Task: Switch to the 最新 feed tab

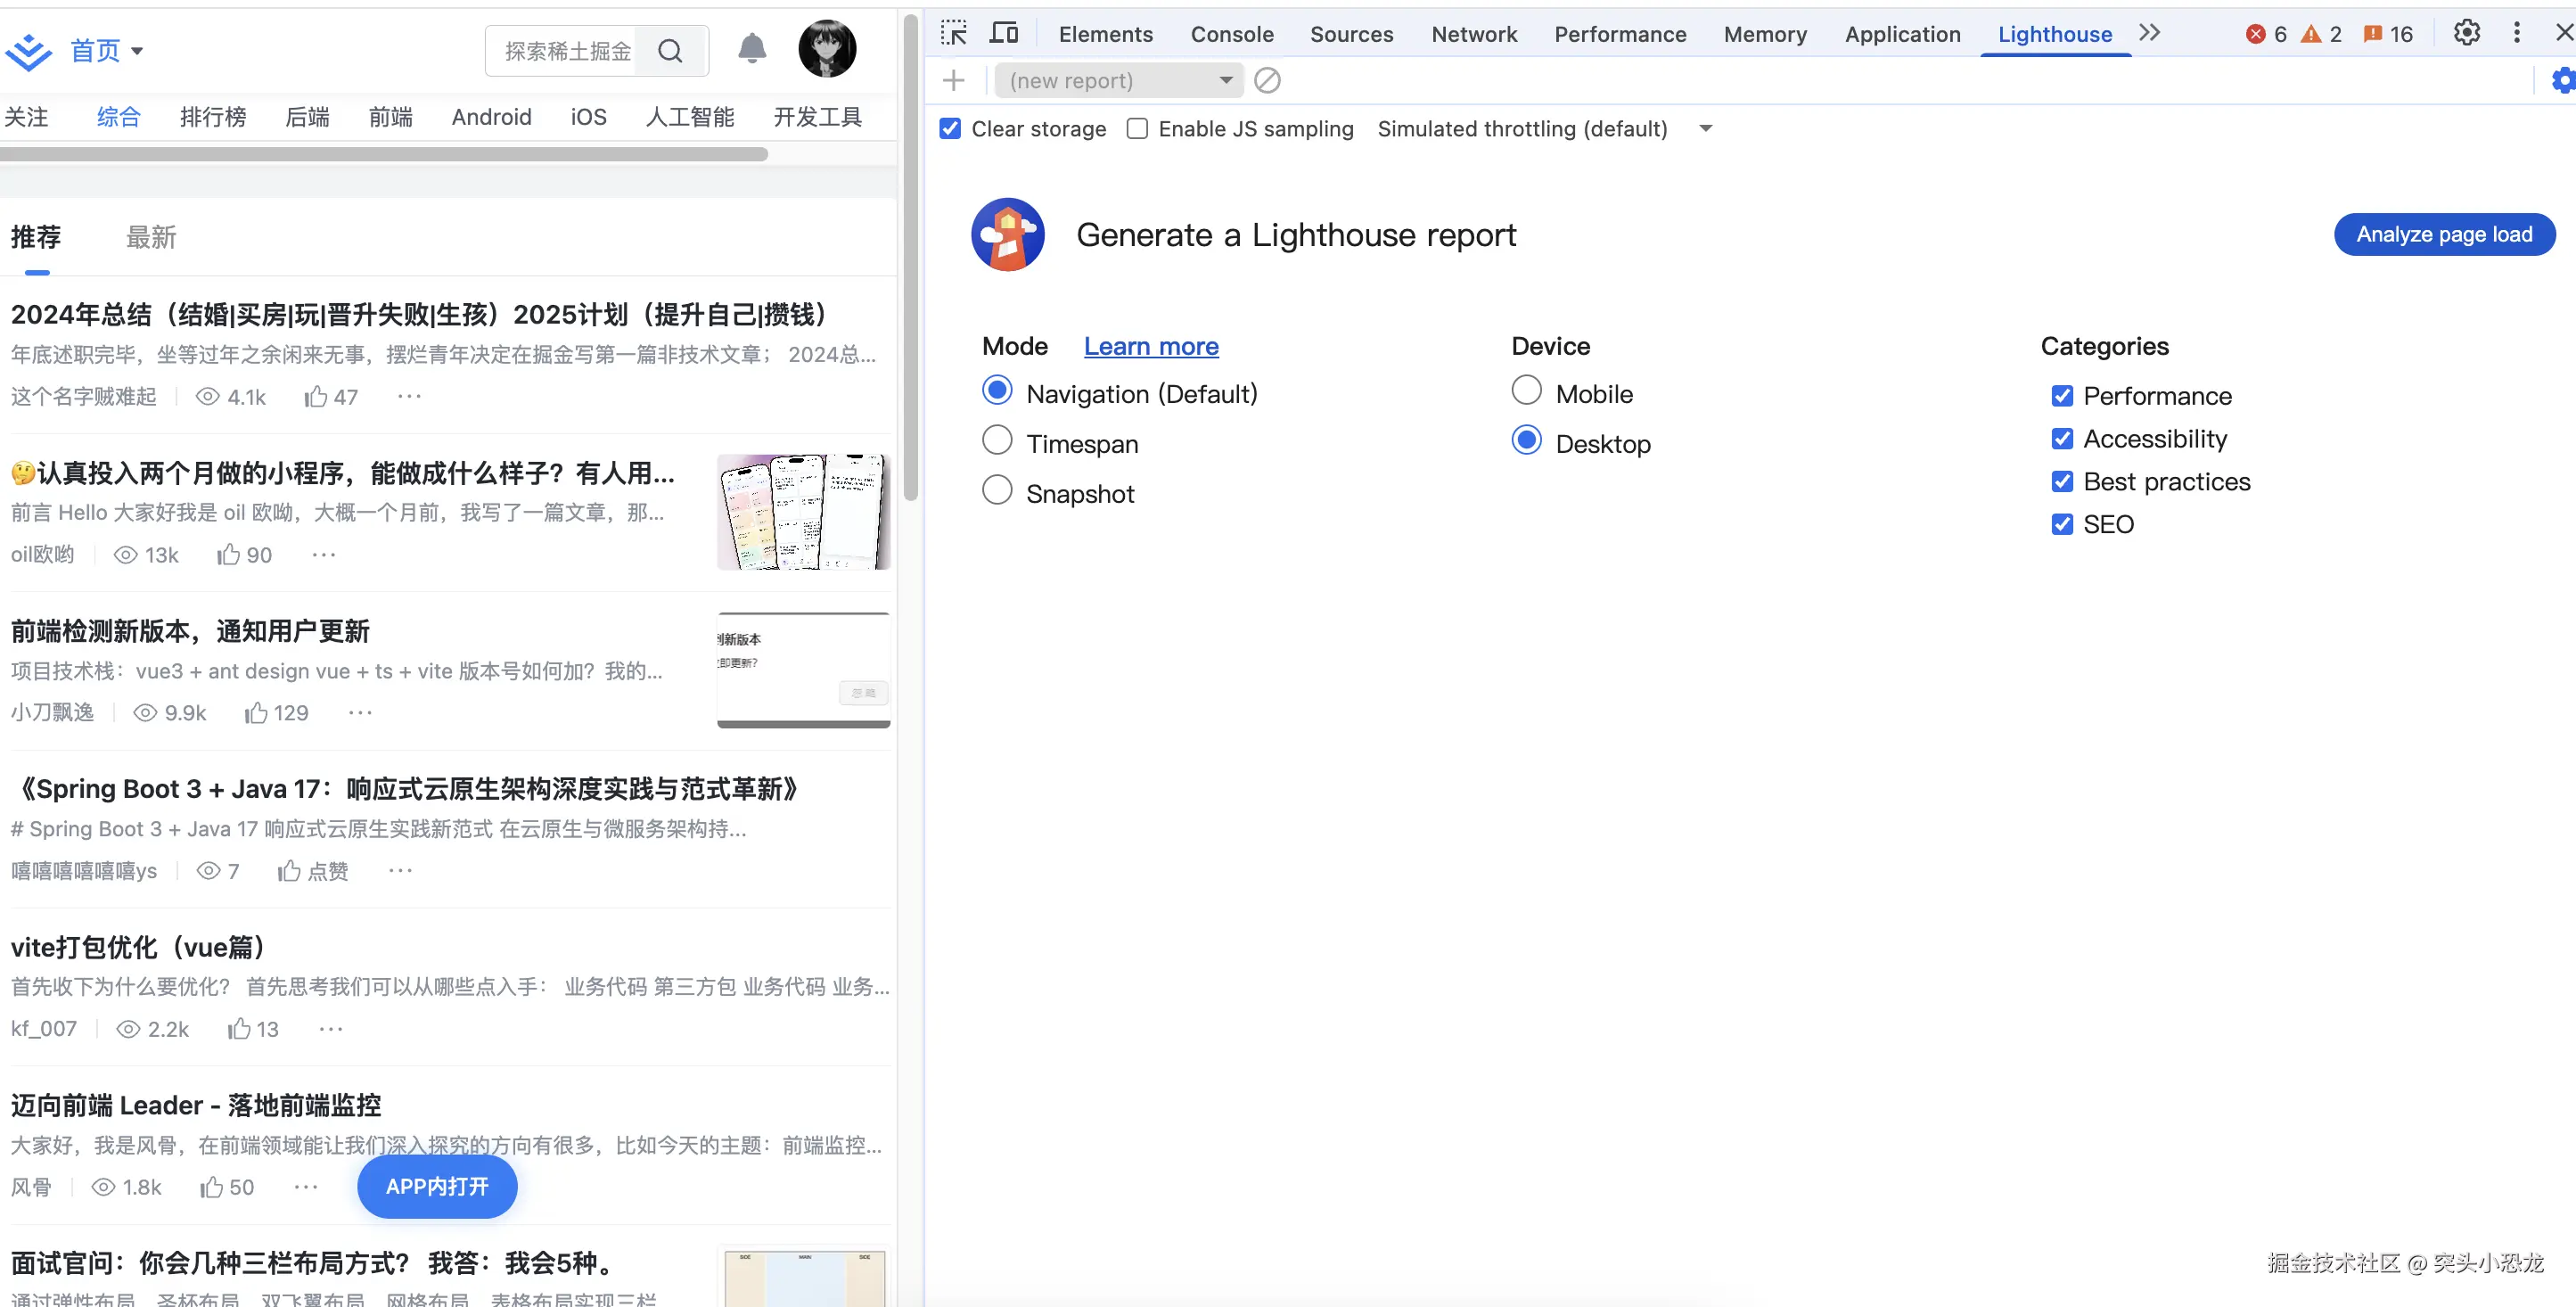Action: coord(151,237)
